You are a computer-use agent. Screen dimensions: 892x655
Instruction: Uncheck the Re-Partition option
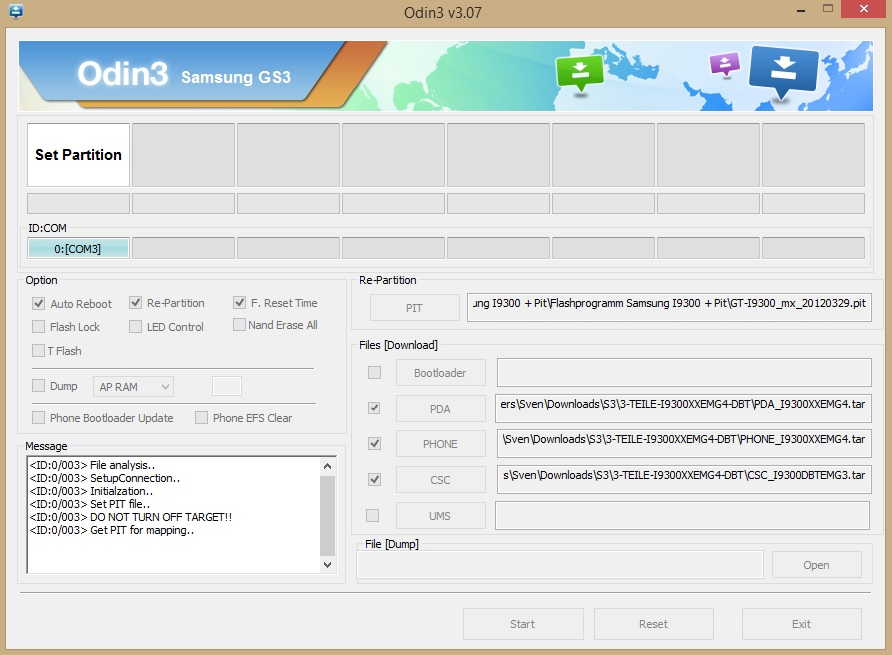click(x=135, y=303)
